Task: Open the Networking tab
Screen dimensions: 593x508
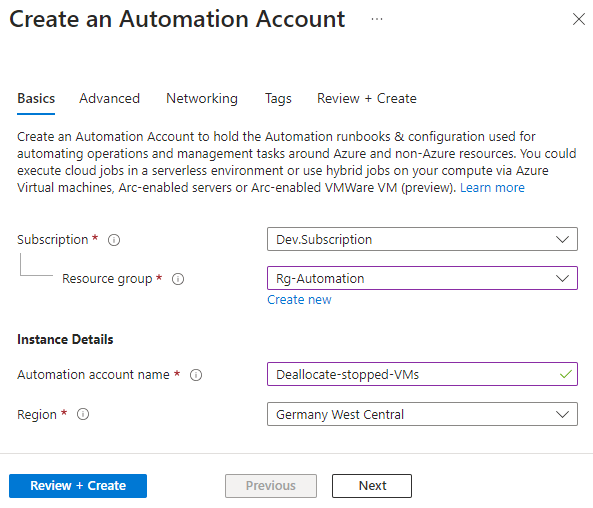Action: [x=202, y=98]
